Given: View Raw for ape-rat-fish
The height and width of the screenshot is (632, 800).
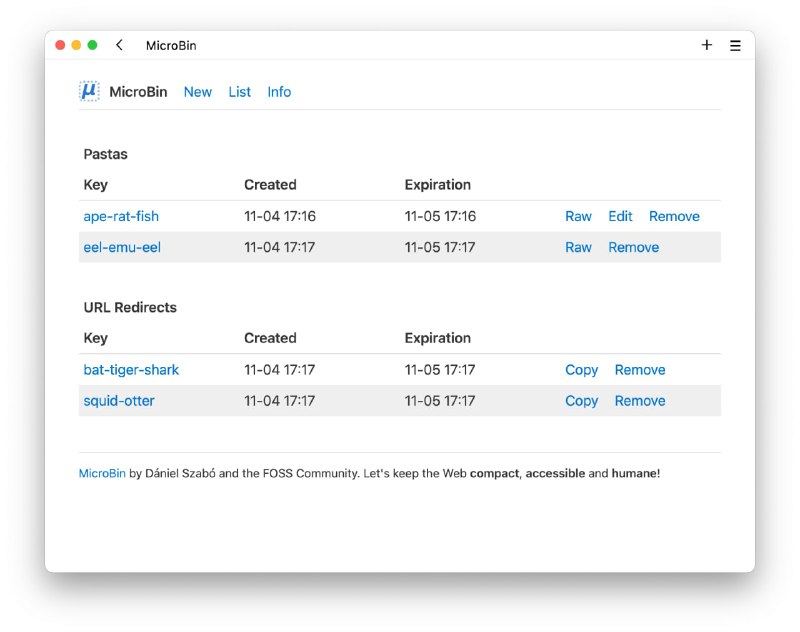Looking at the screenshot, I should coord(578,216).
